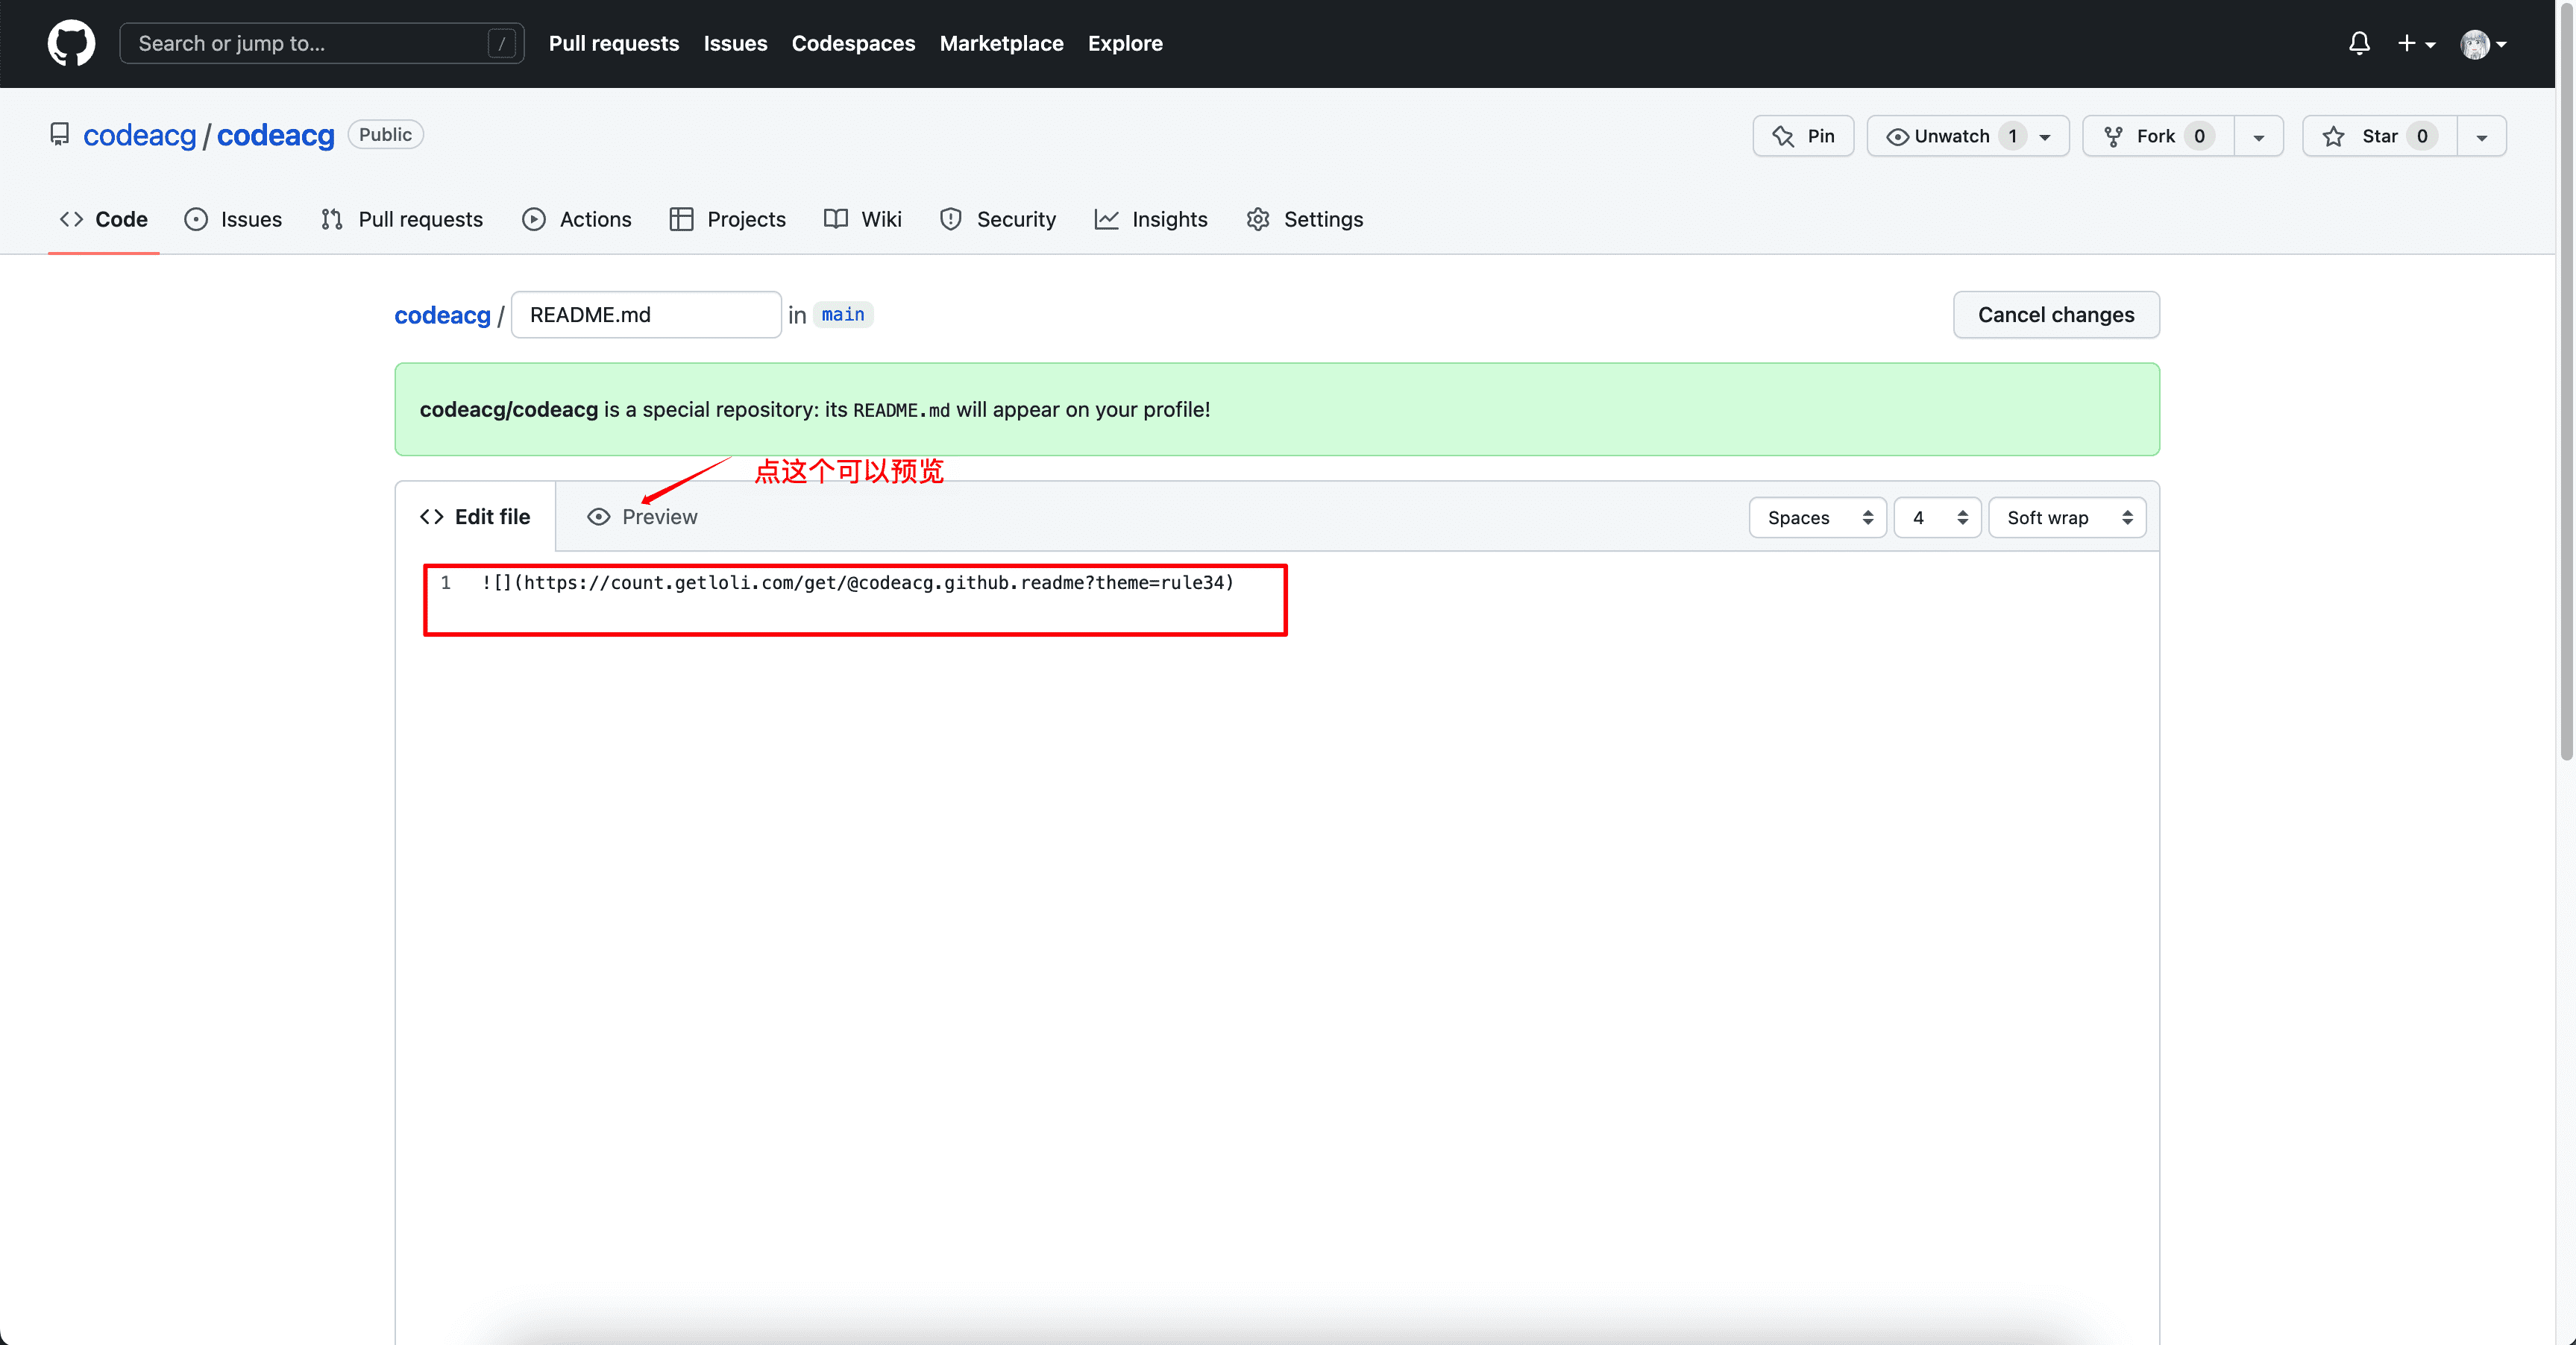Open the Settings gear tab

click(1304, 219)
